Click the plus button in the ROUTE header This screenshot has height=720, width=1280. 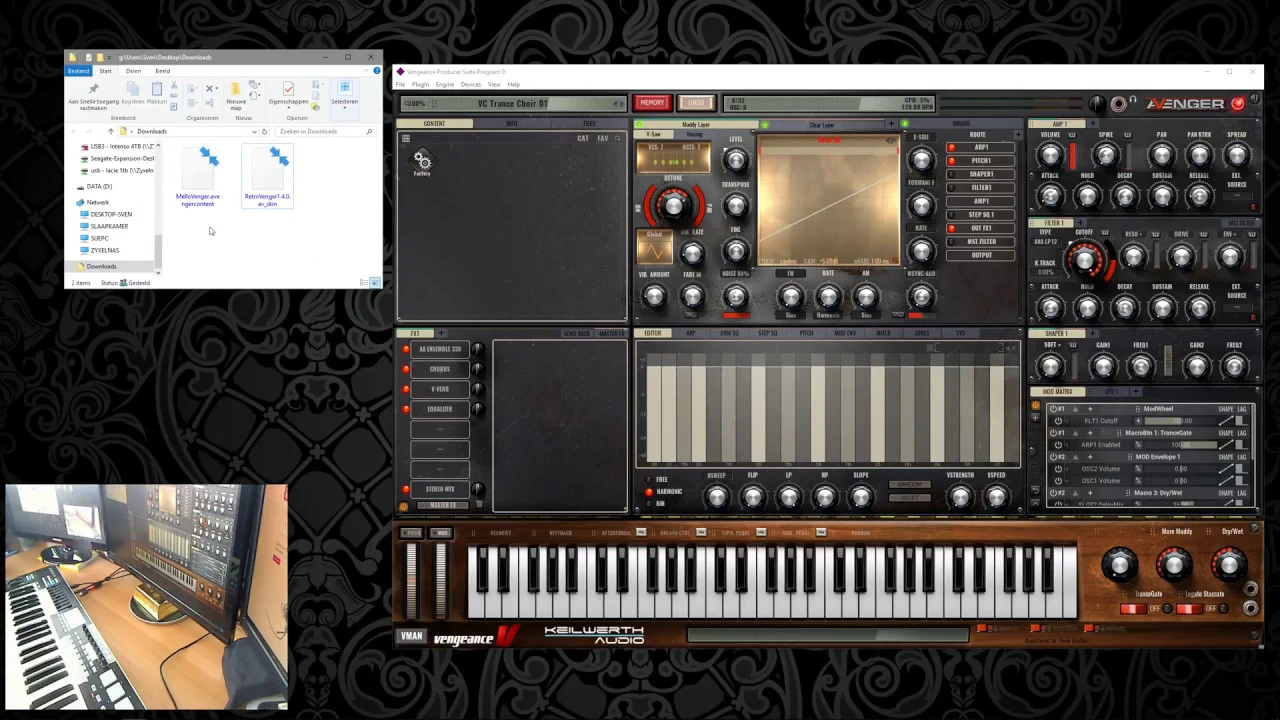pyautogui.click(x=1016, y=135)
